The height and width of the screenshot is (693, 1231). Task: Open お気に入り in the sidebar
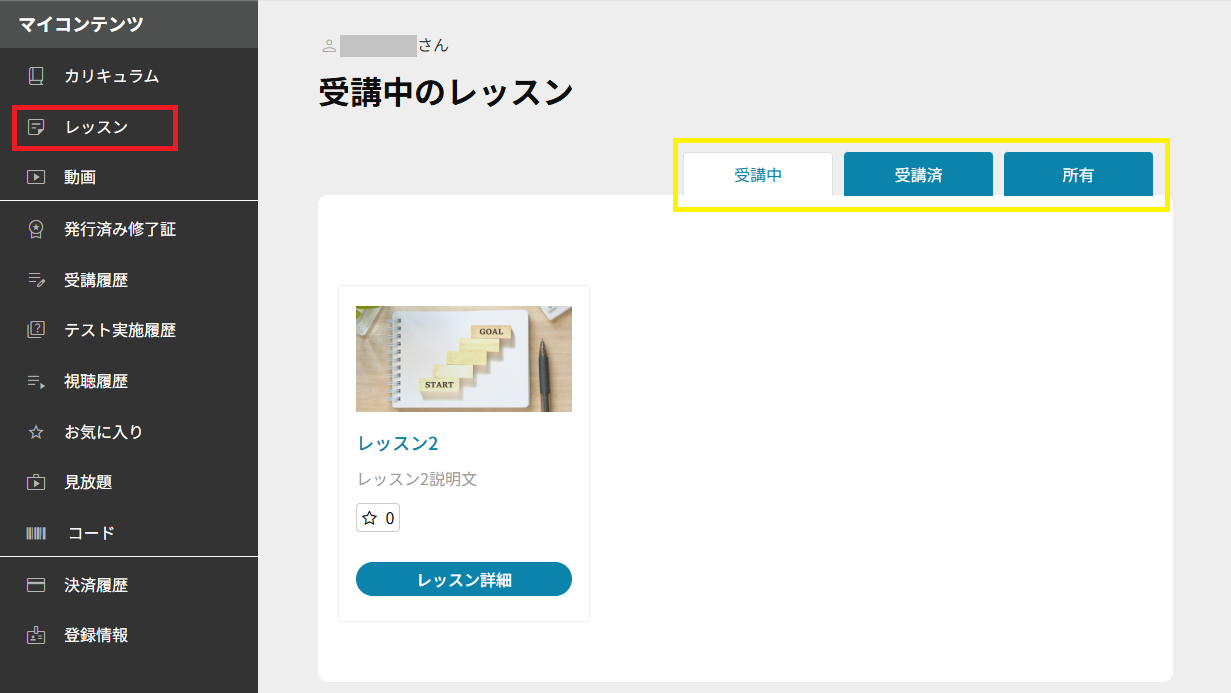103,432
